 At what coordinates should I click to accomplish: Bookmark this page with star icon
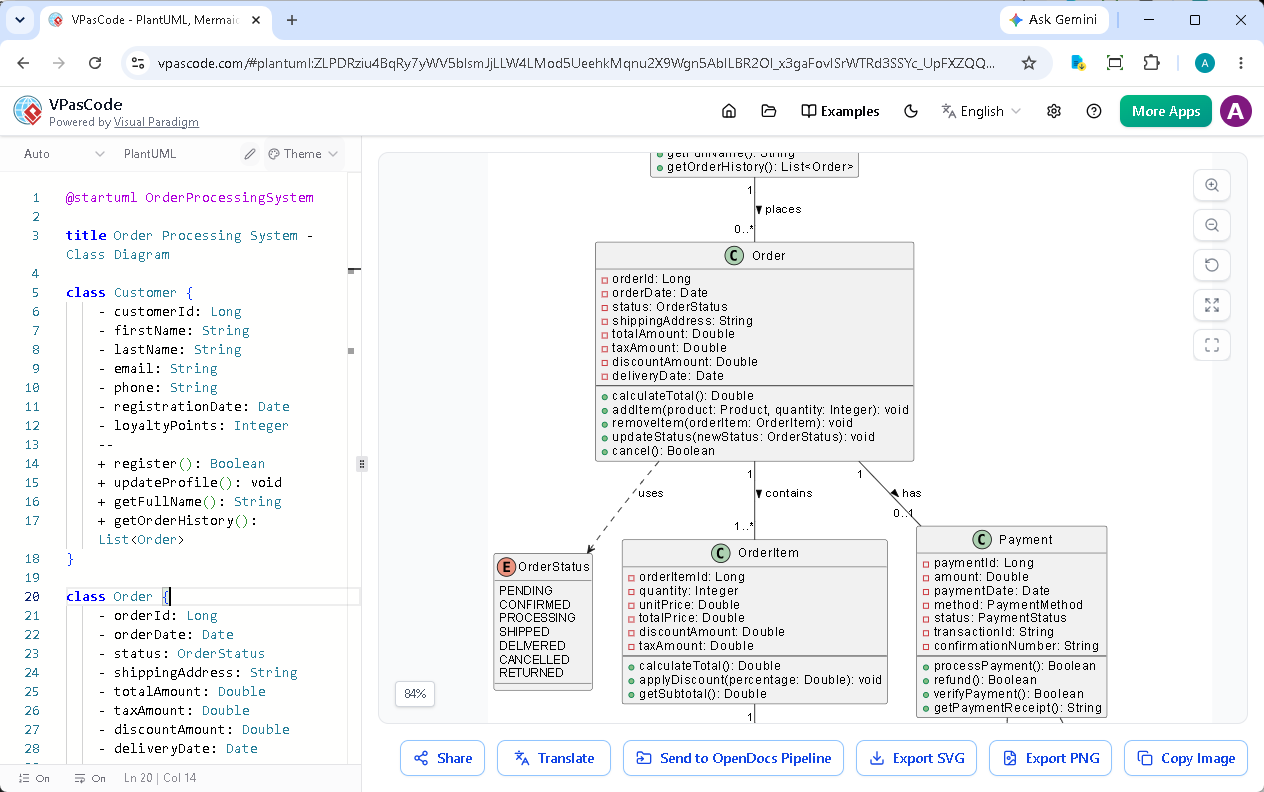(x=1029, y=63)
